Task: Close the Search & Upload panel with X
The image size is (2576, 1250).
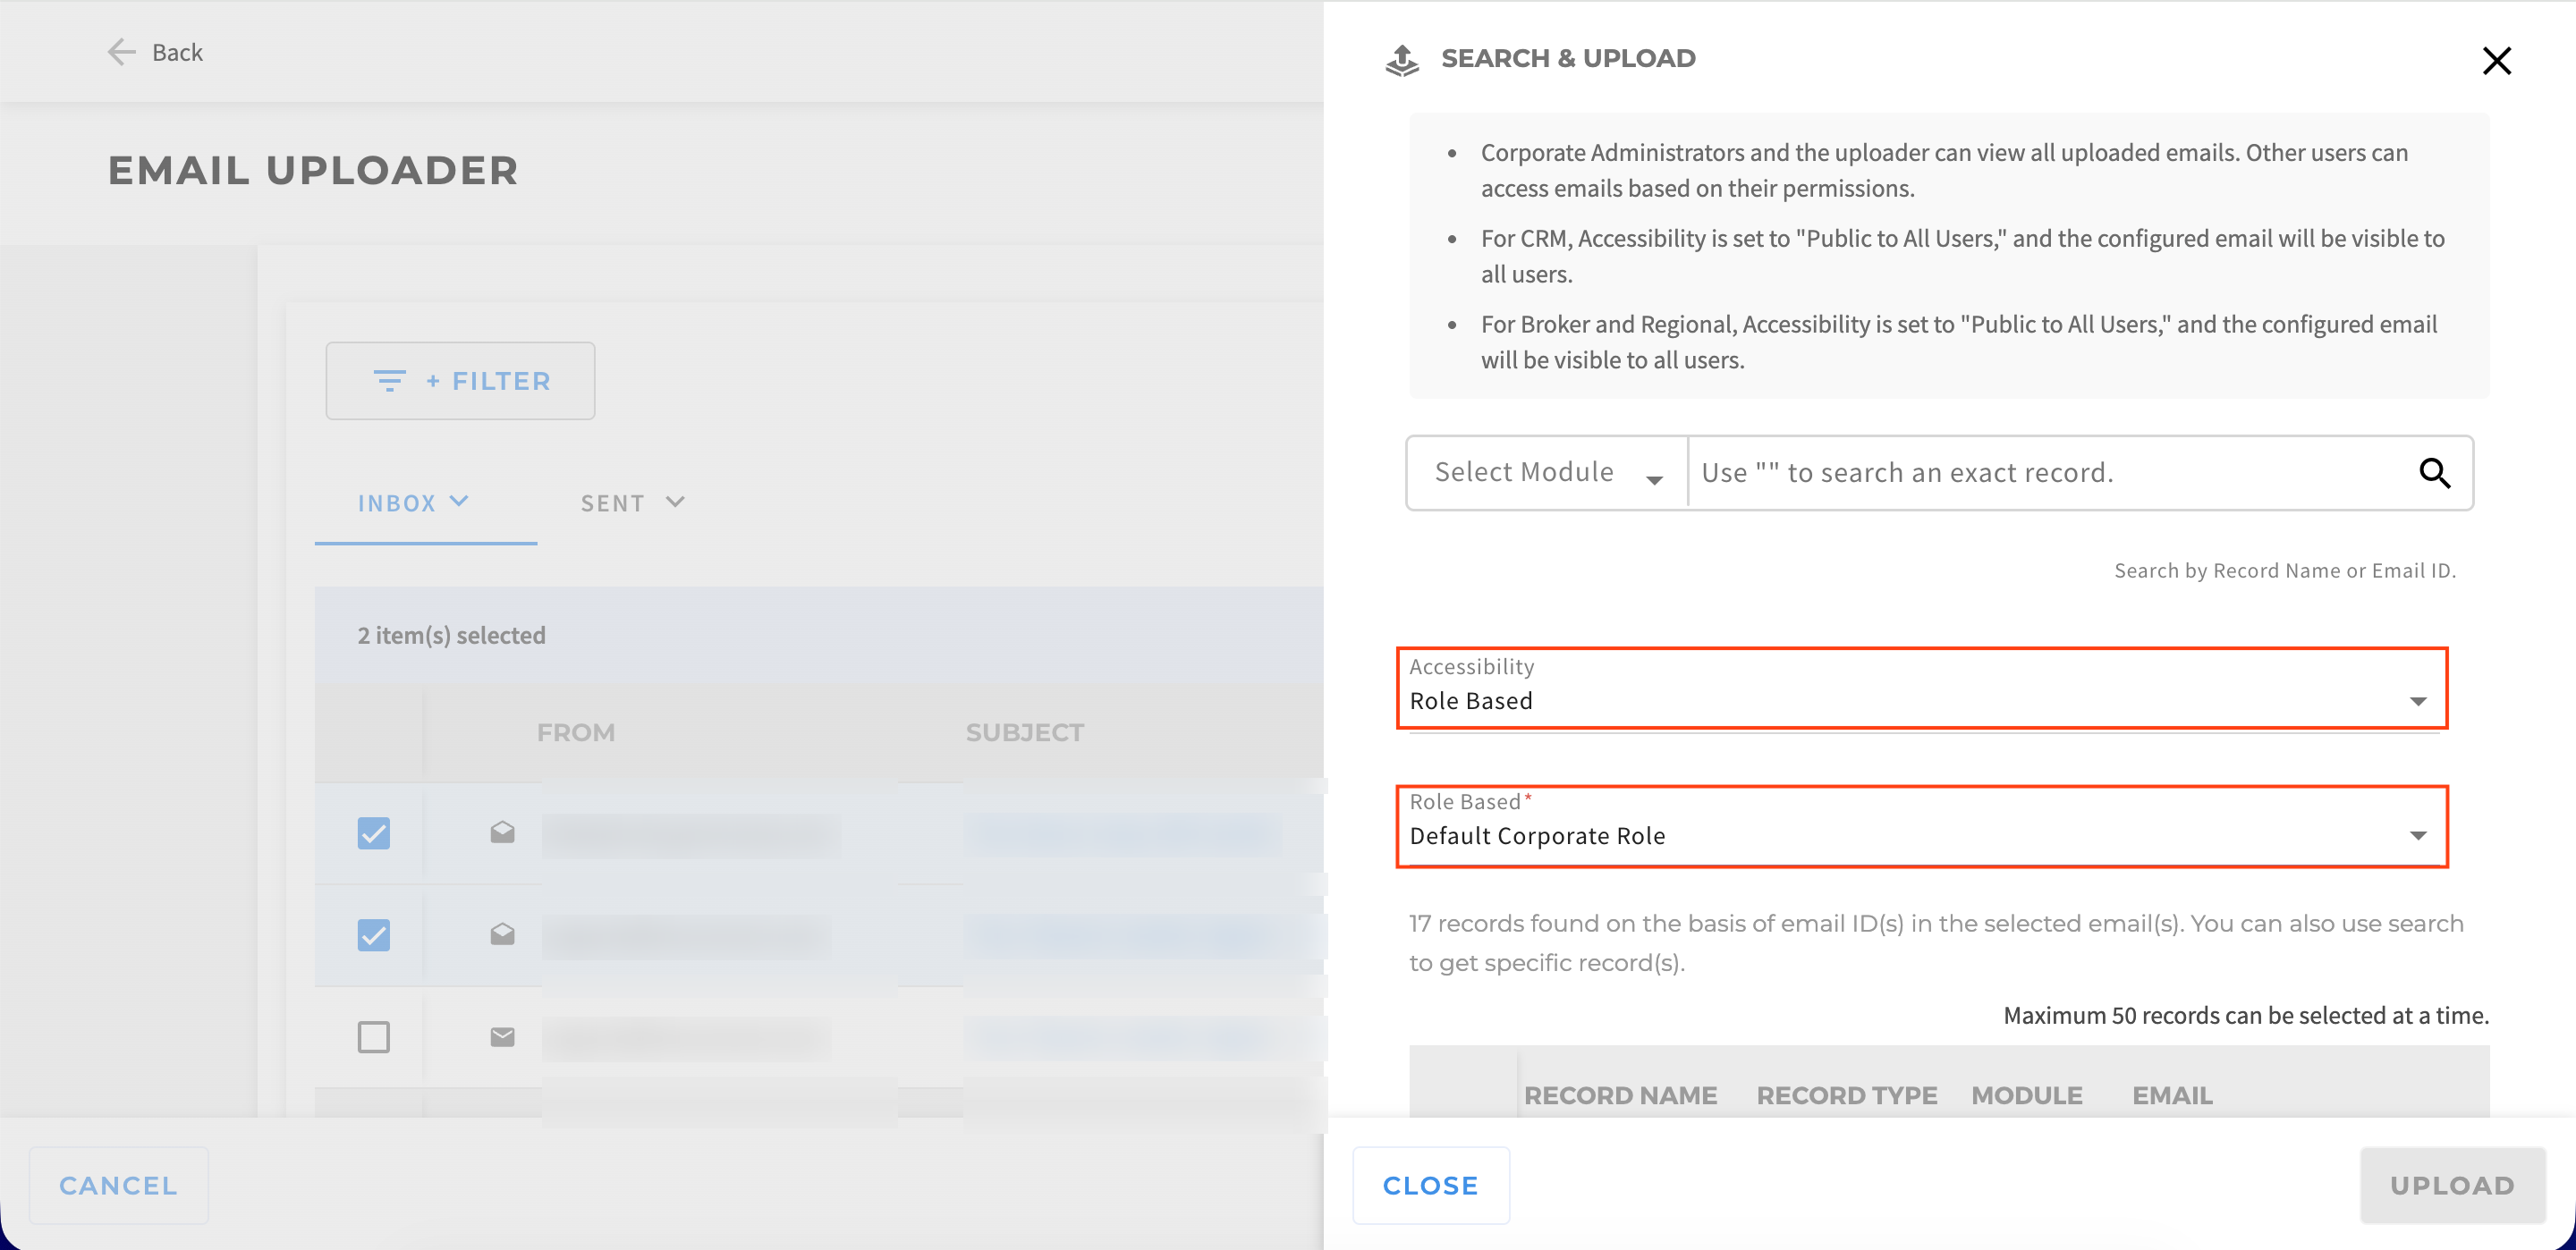Action: (2496, 61)
